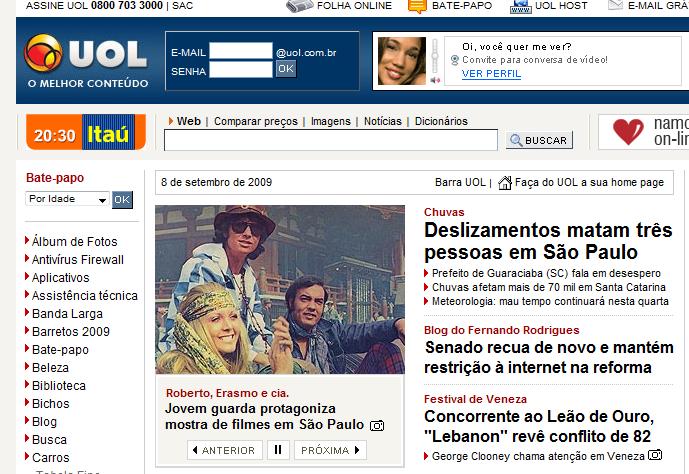Click the house icon beside home page link
The height and width of the screenshot is (474, 689).
(x=505, y=182)
